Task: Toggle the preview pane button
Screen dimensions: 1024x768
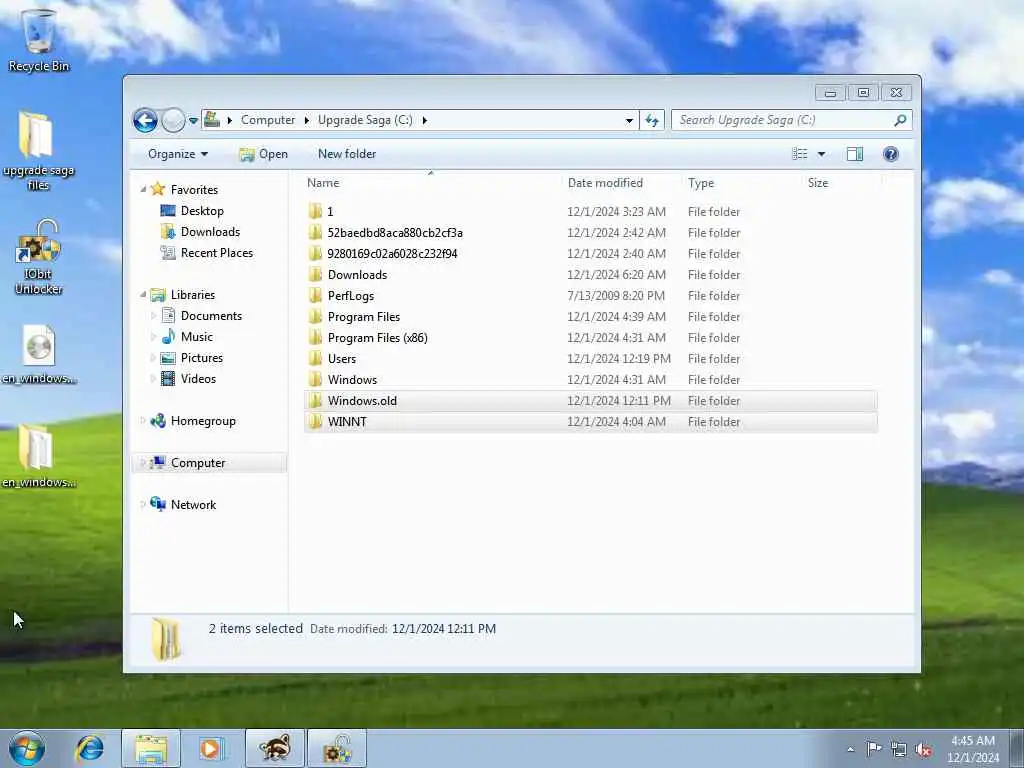Action: (855, 154)
